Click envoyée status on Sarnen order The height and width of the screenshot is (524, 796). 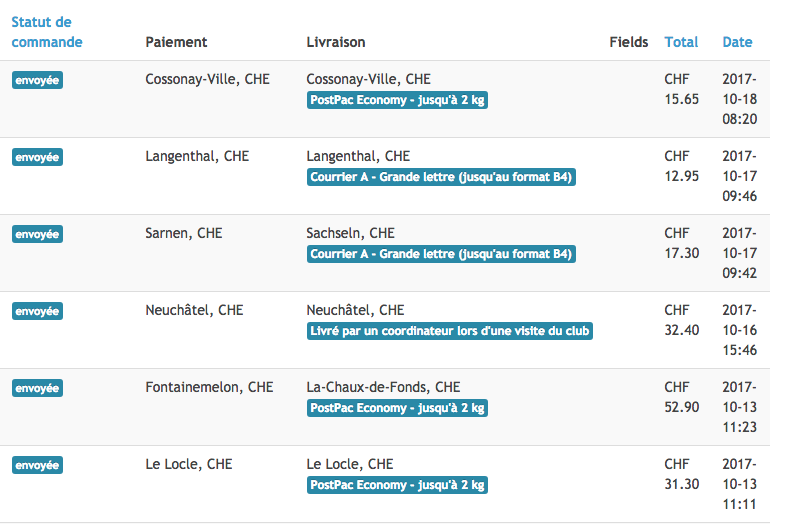37,234
